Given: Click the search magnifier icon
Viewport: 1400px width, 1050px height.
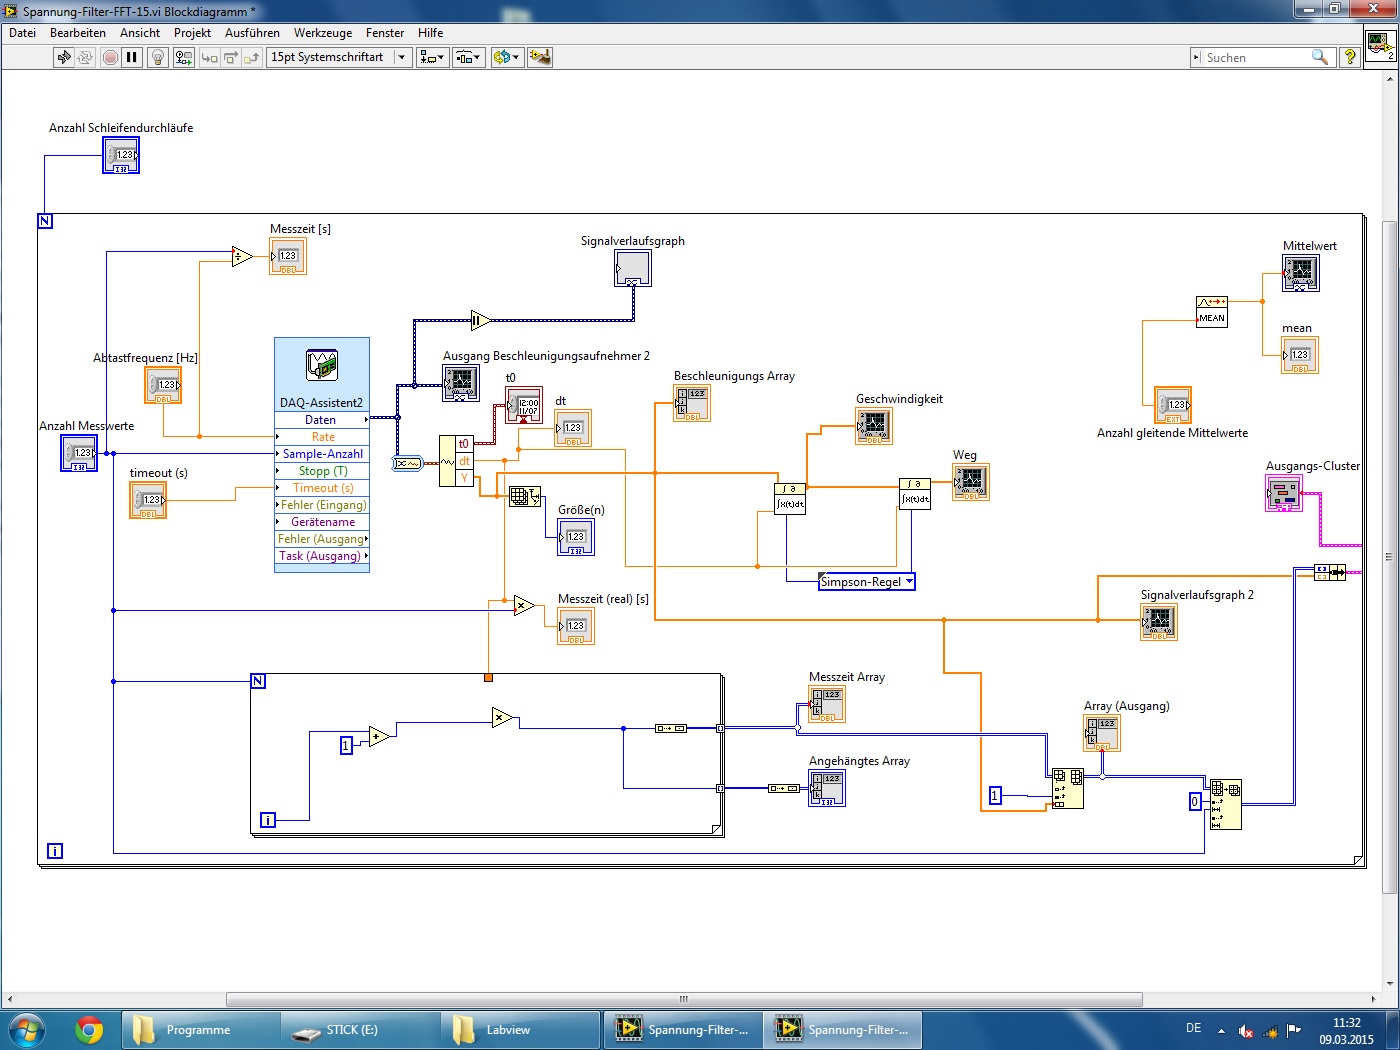Looking at the screenshot, I should (1320, 57).
